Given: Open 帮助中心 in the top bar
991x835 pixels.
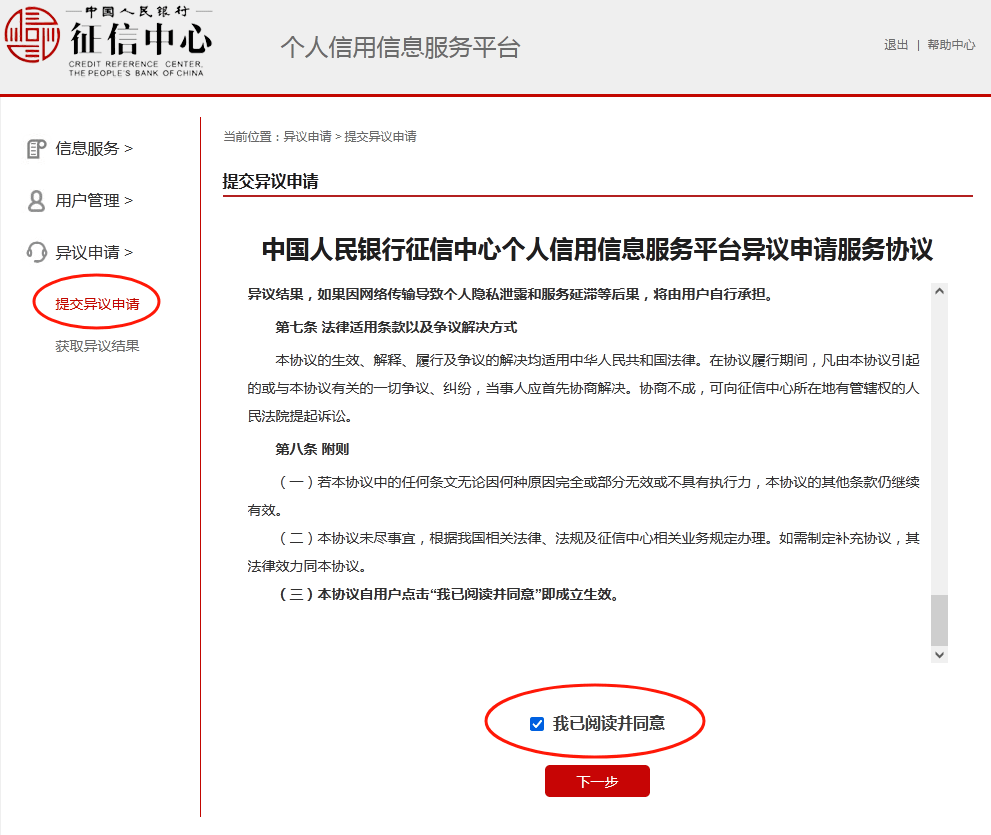Looking at the screenshot, I should (953, 44).
